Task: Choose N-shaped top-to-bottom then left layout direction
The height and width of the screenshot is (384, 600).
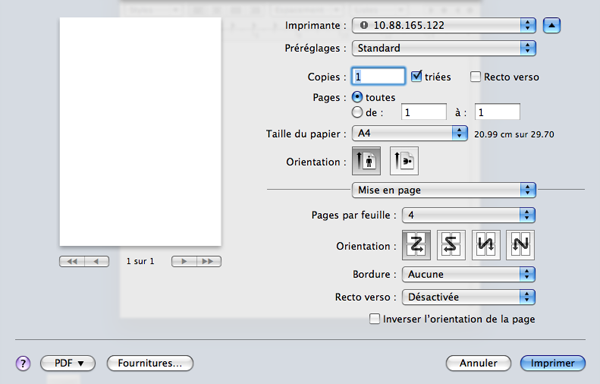Action: (x=520, y=245)
